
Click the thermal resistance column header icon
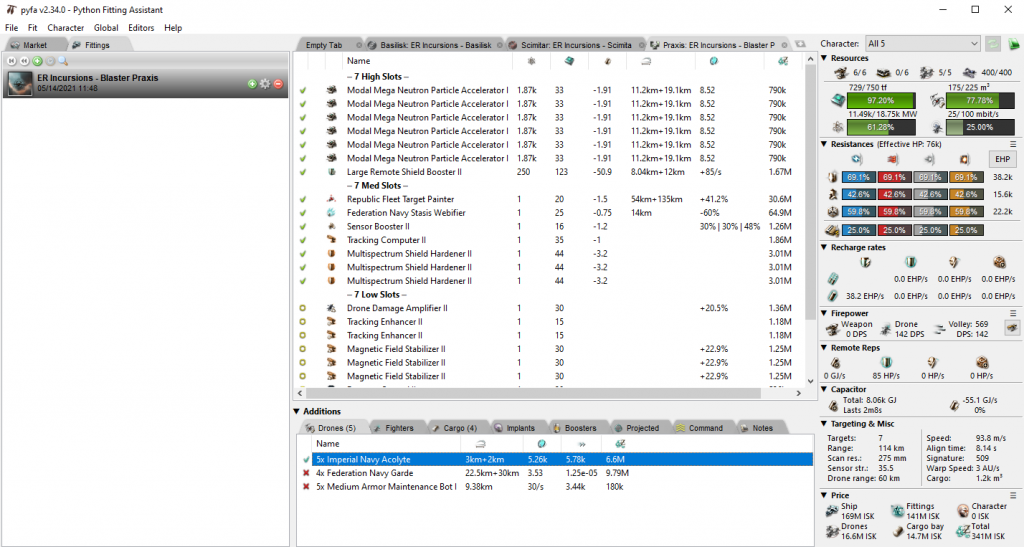(x=893, y=159)
